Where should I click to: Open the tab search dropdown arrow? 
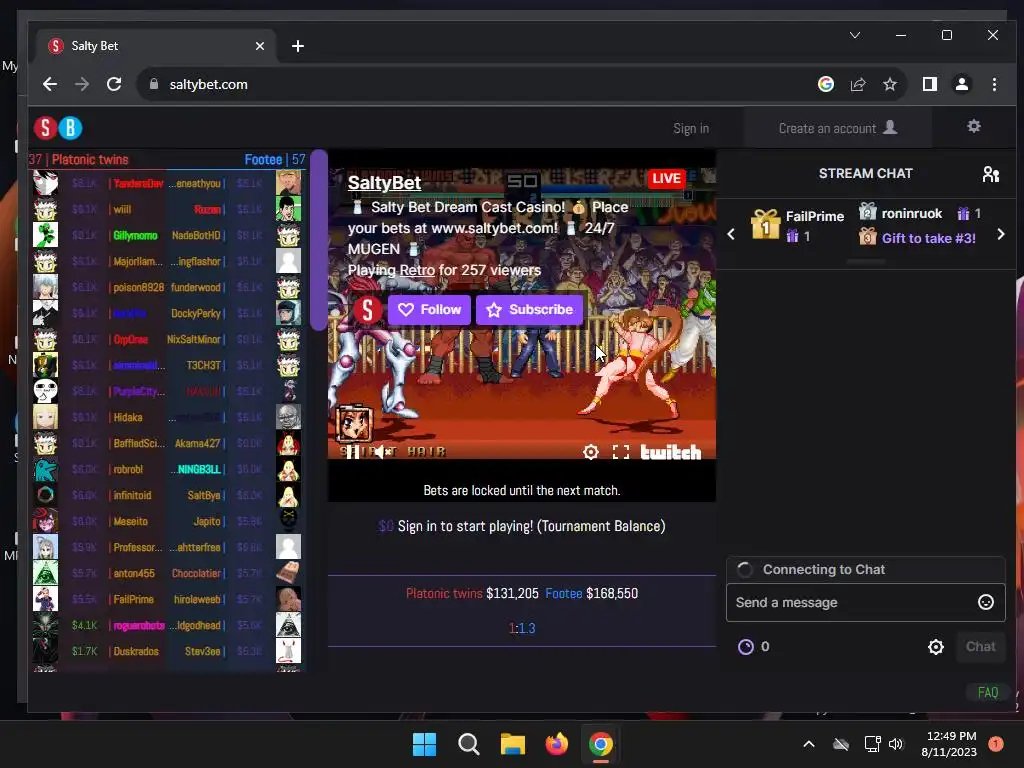tap(855, 35)
